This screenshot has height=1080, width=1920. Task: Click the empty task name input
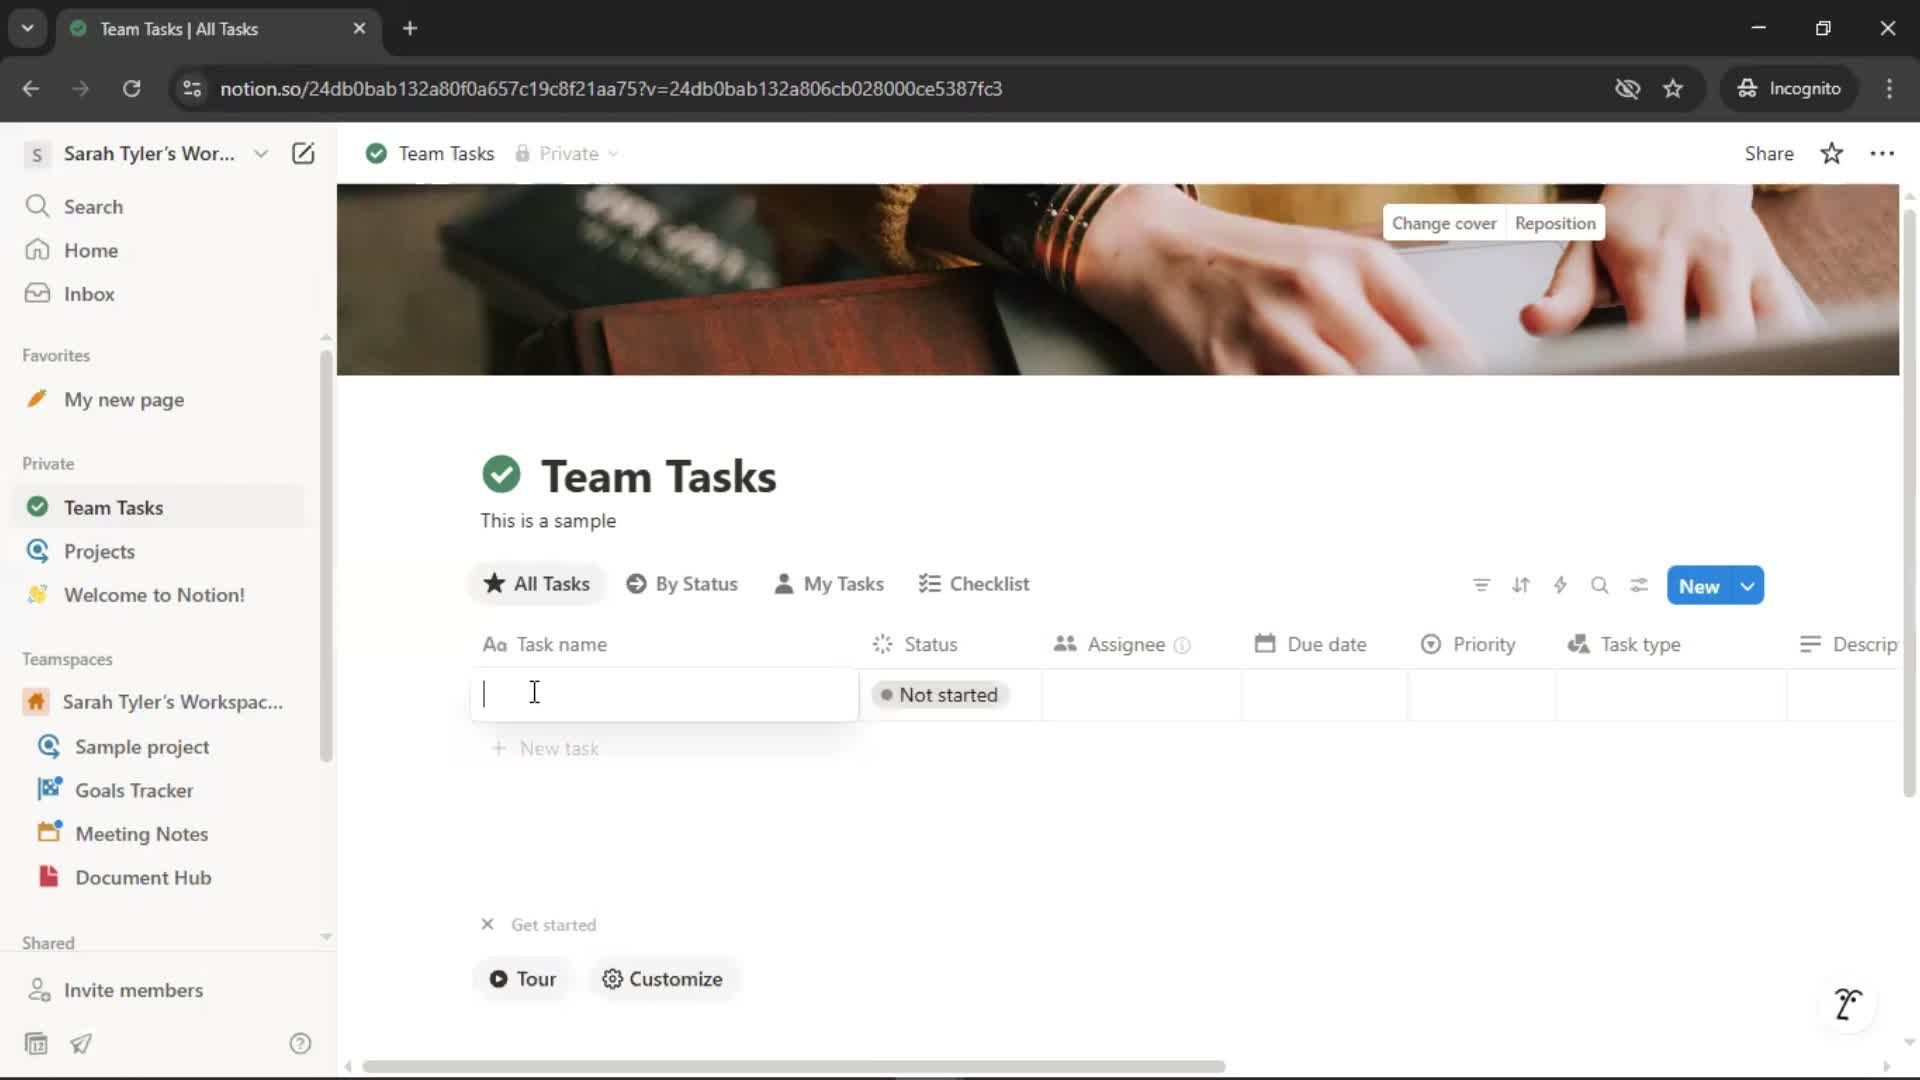tap(664, 694)
